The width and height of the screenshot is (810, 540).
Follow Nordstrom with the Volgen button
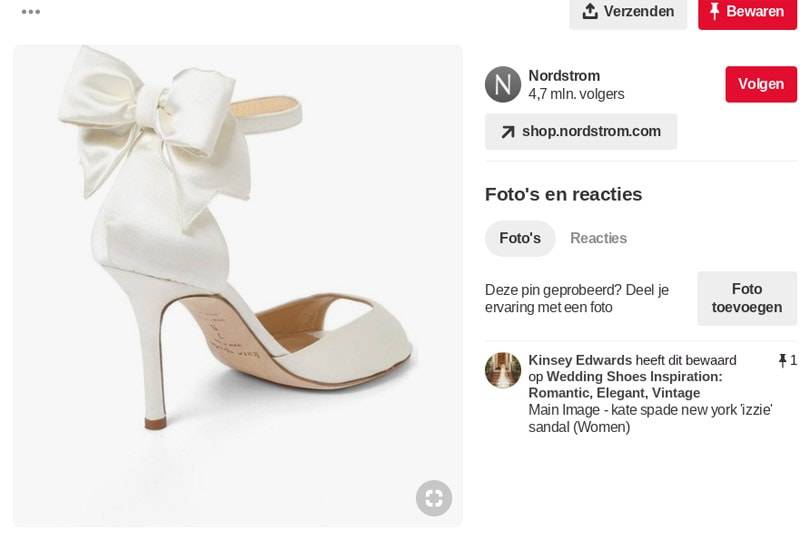(761, 84)
